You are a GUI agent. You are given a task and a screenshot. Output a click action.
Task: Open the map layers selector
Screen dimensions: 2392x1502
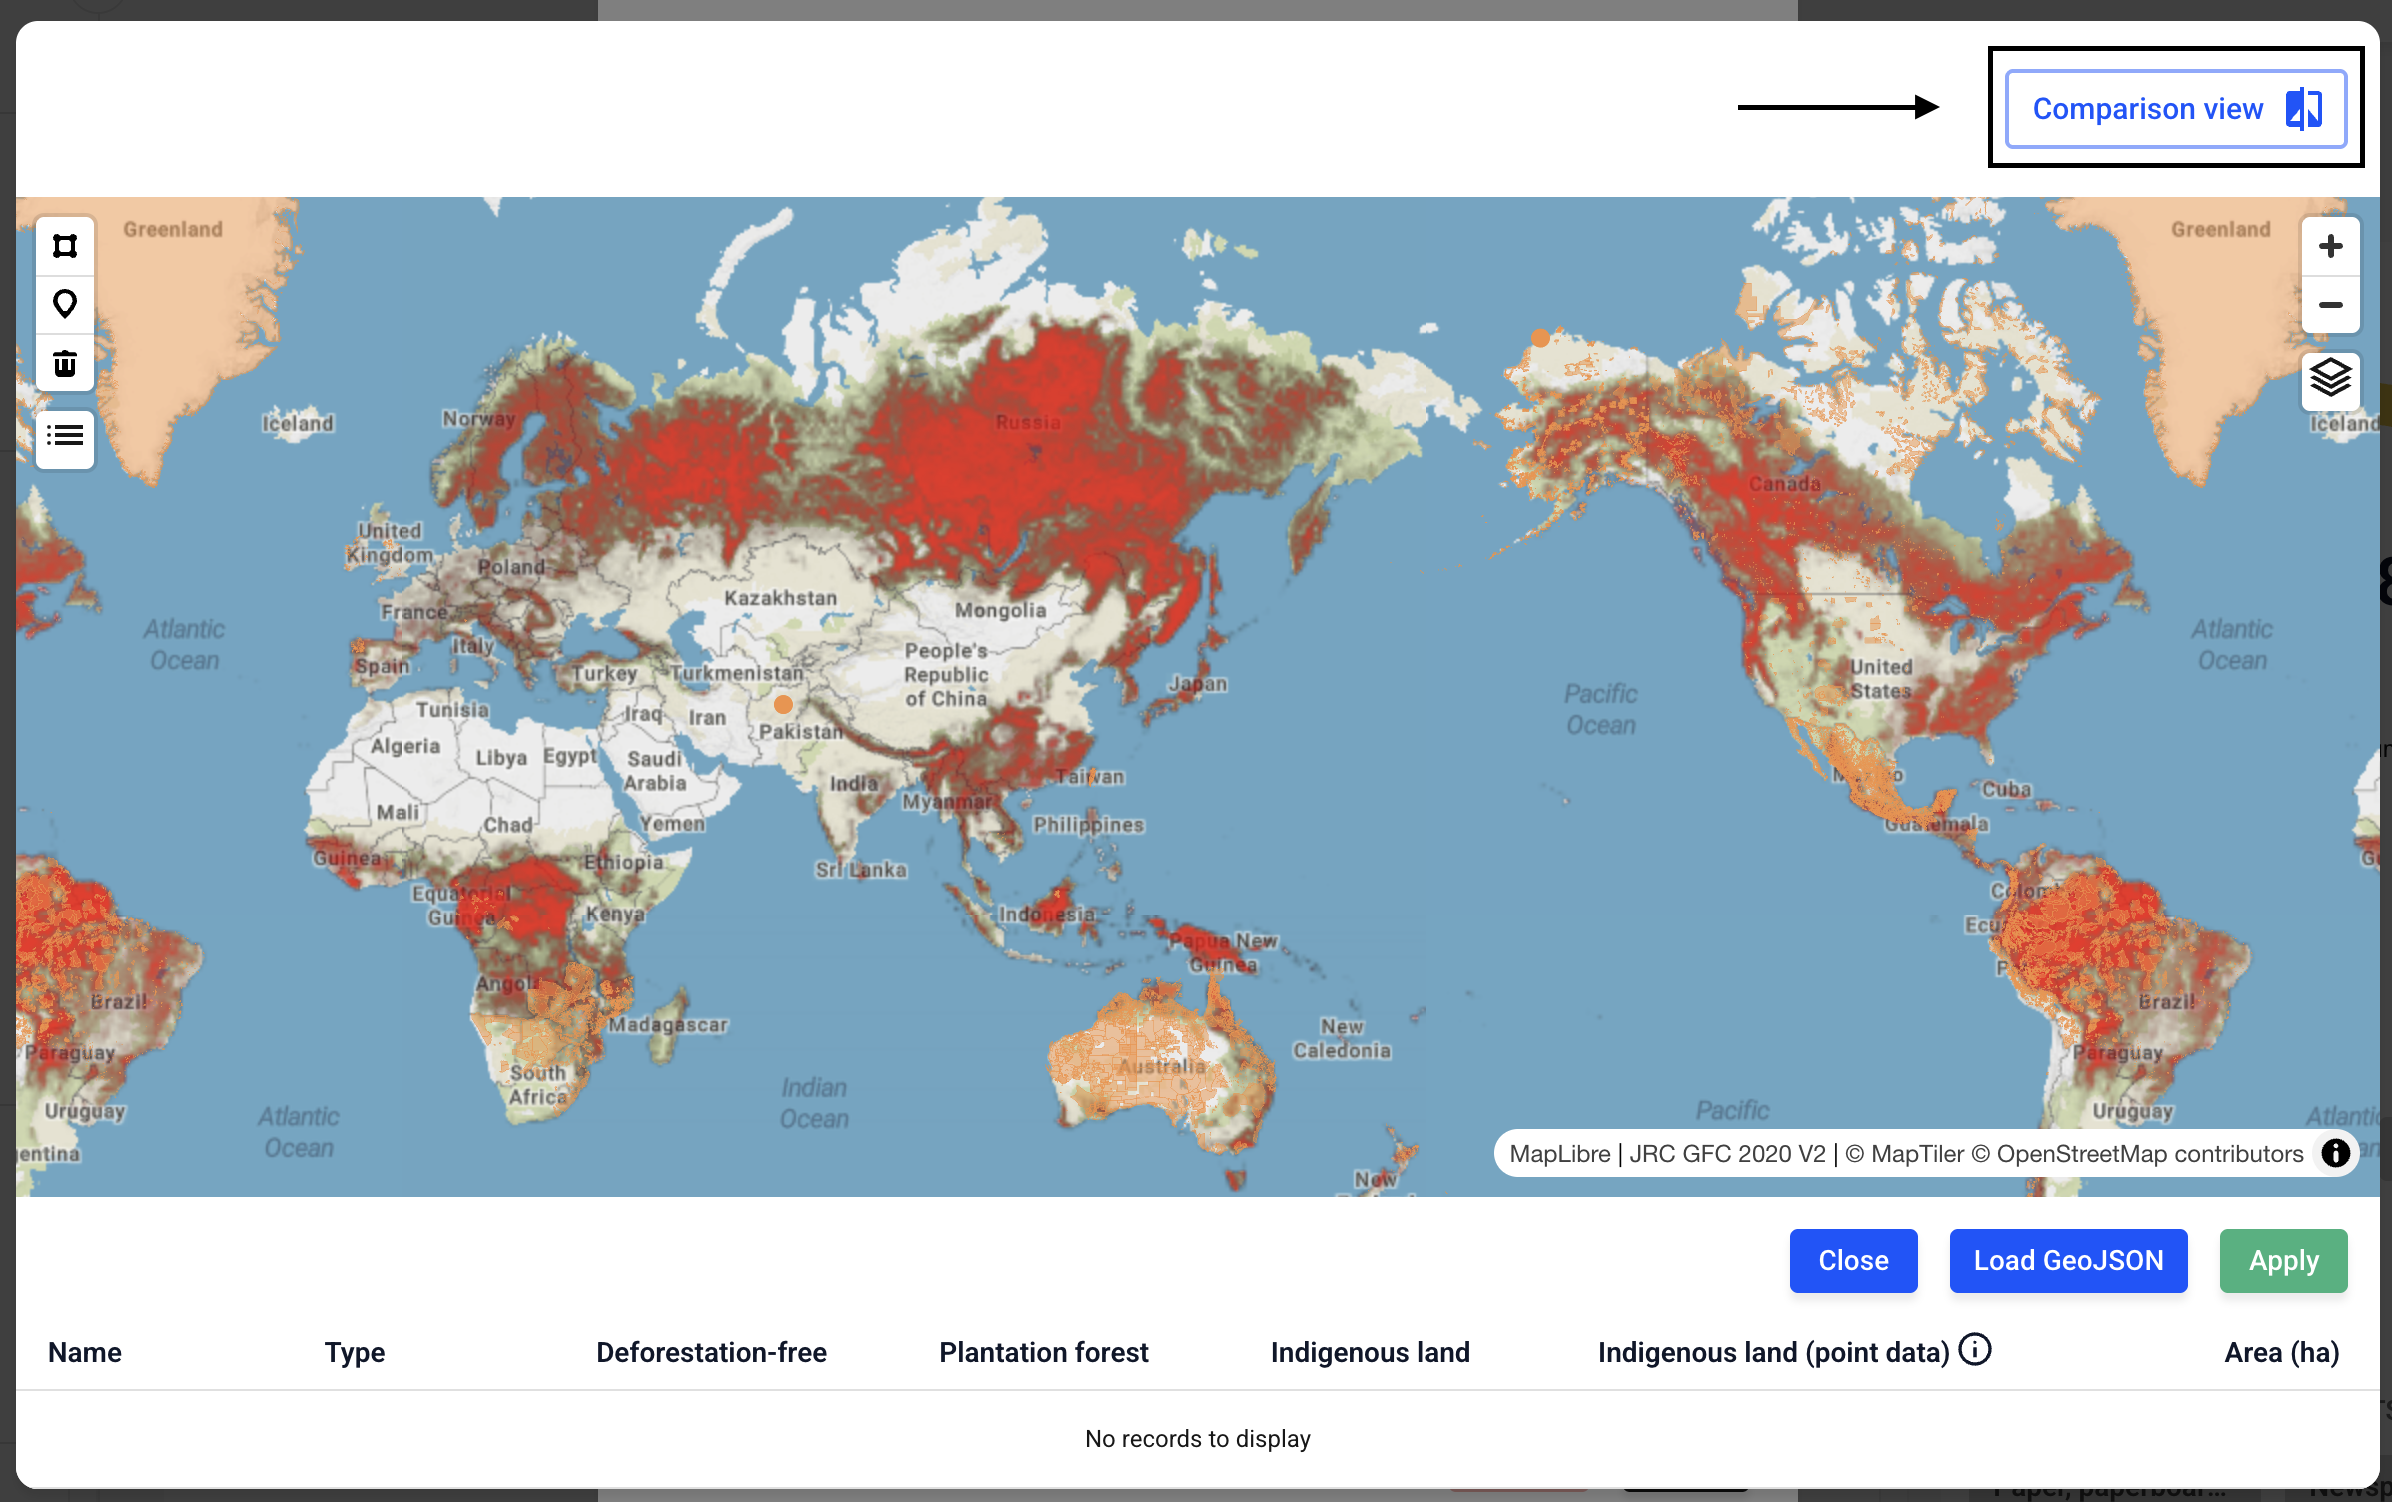pos(2330,379)
